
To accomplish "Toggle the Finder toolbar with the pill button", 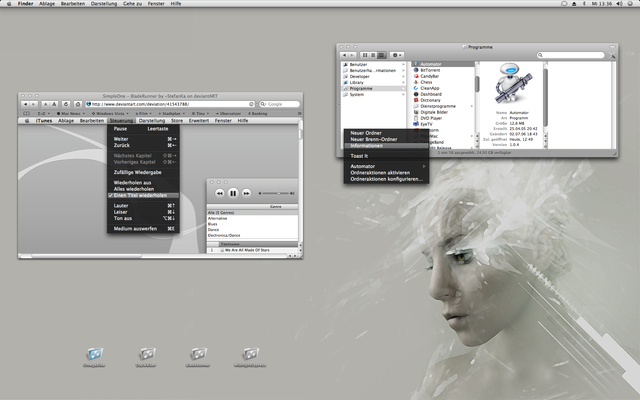I will click(x=612, y=47).
